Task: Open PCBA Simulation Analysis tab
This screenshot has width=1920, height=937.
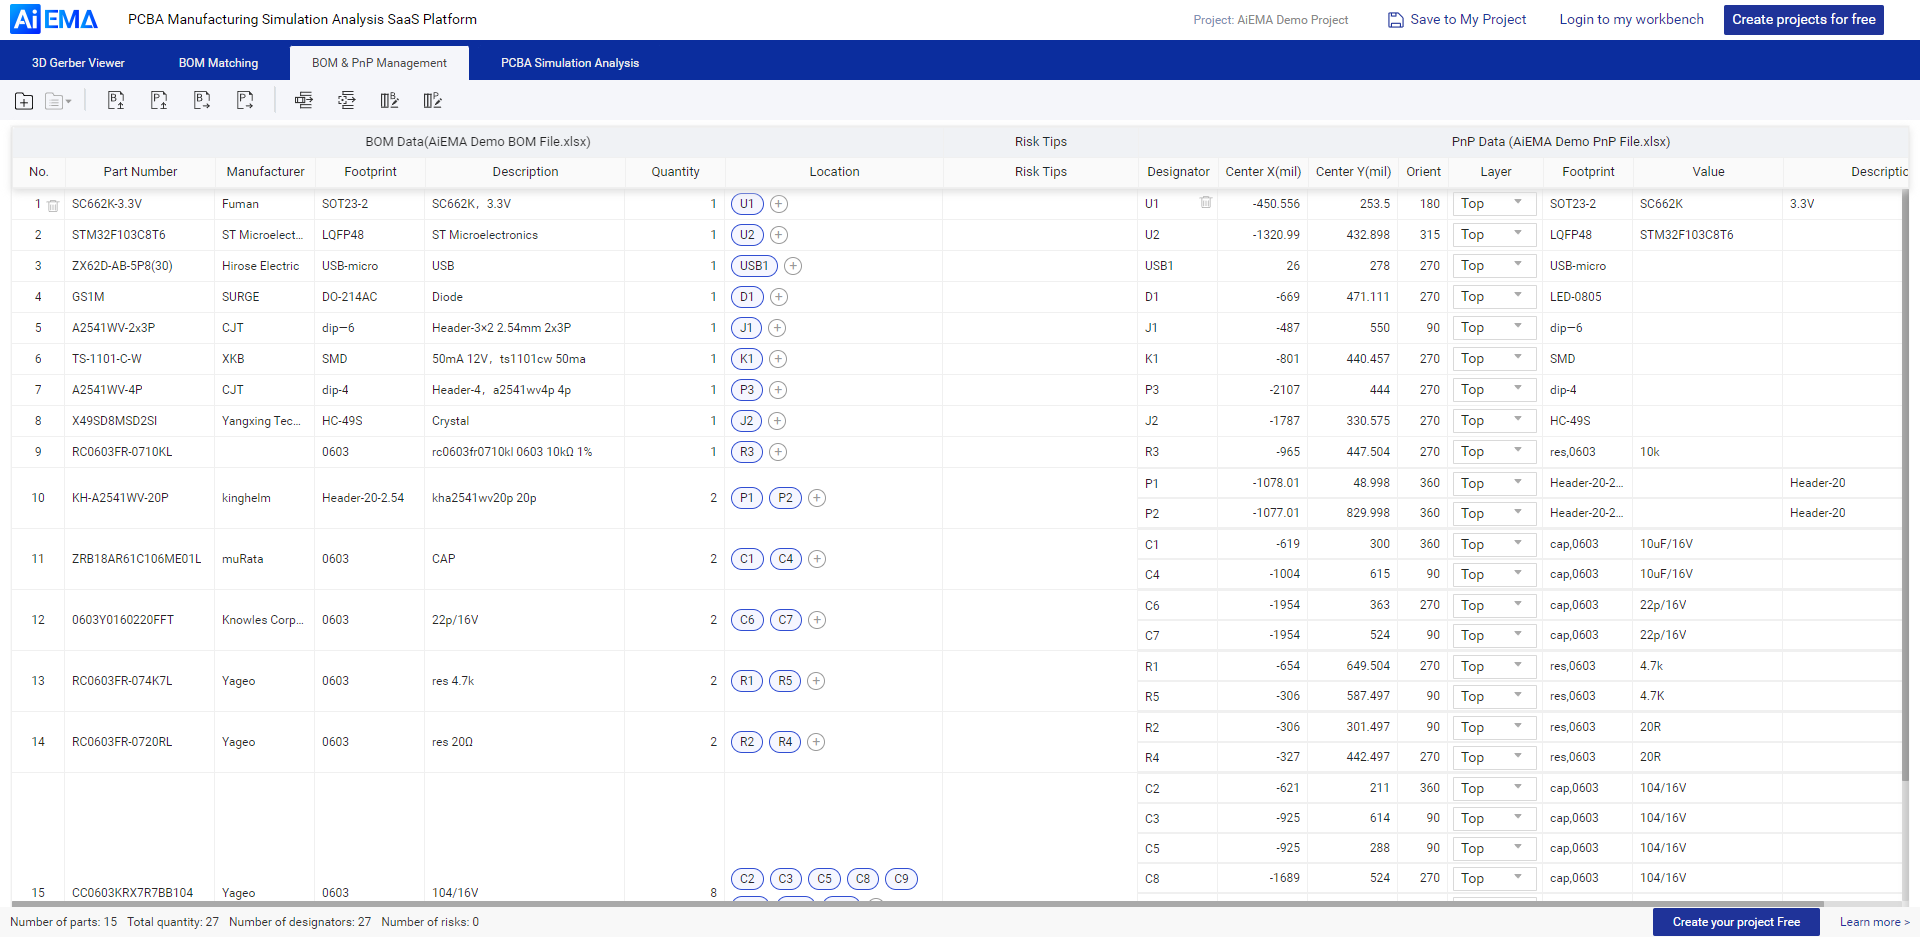Action: 570,63
